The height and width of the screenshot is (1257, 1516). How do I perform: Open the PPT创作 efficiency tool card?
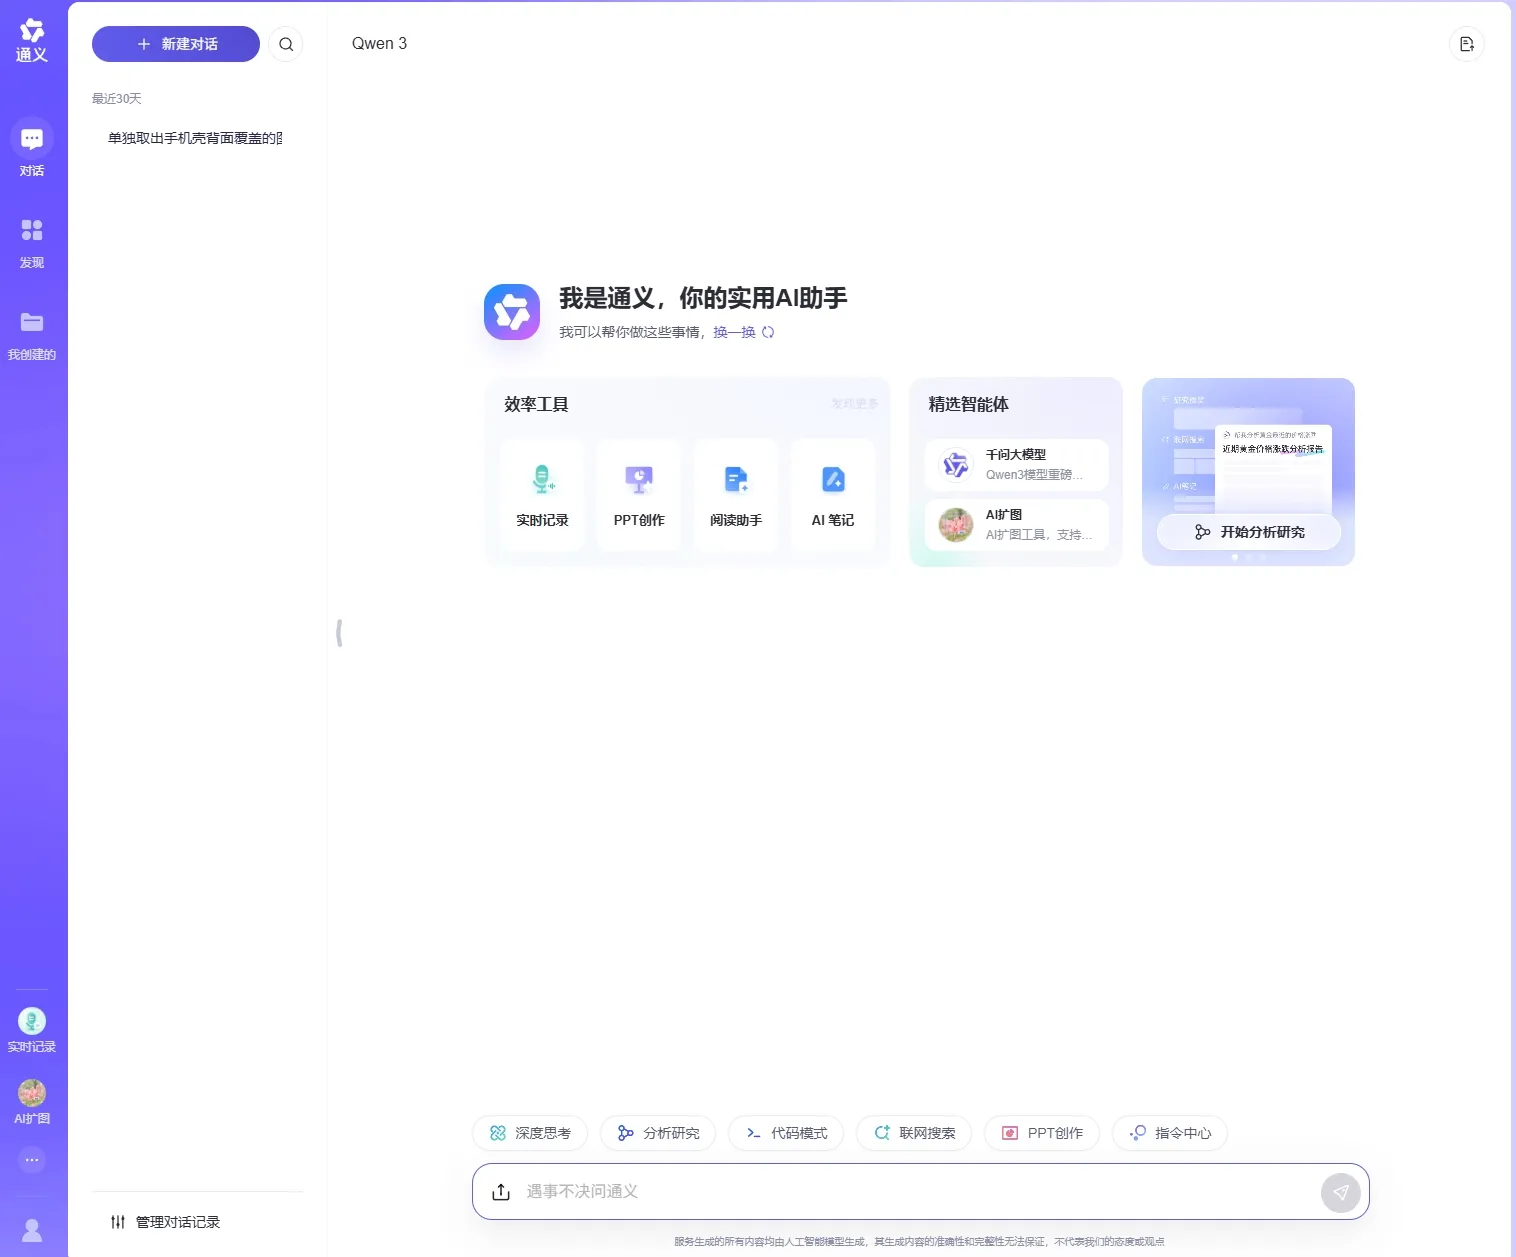[639, 495]
